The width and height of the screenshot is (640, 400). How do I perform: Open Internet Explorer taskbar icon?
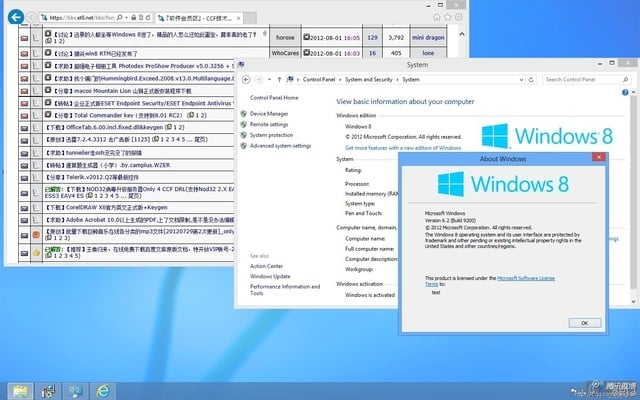[x=103, y=391]
